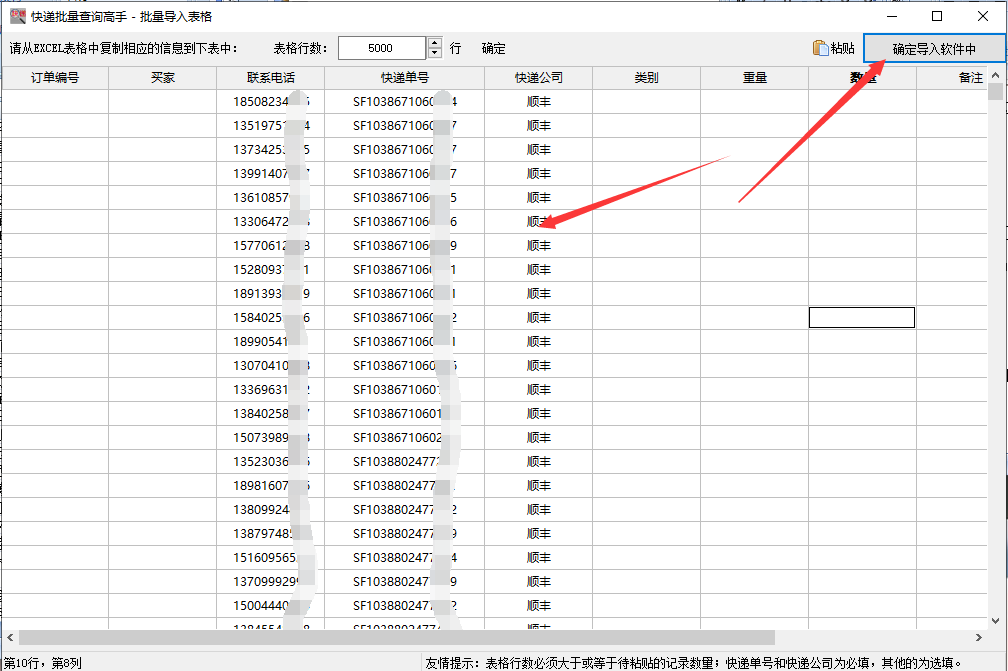Select the 联系电话 column header
1008x671 pixels.
272,76
